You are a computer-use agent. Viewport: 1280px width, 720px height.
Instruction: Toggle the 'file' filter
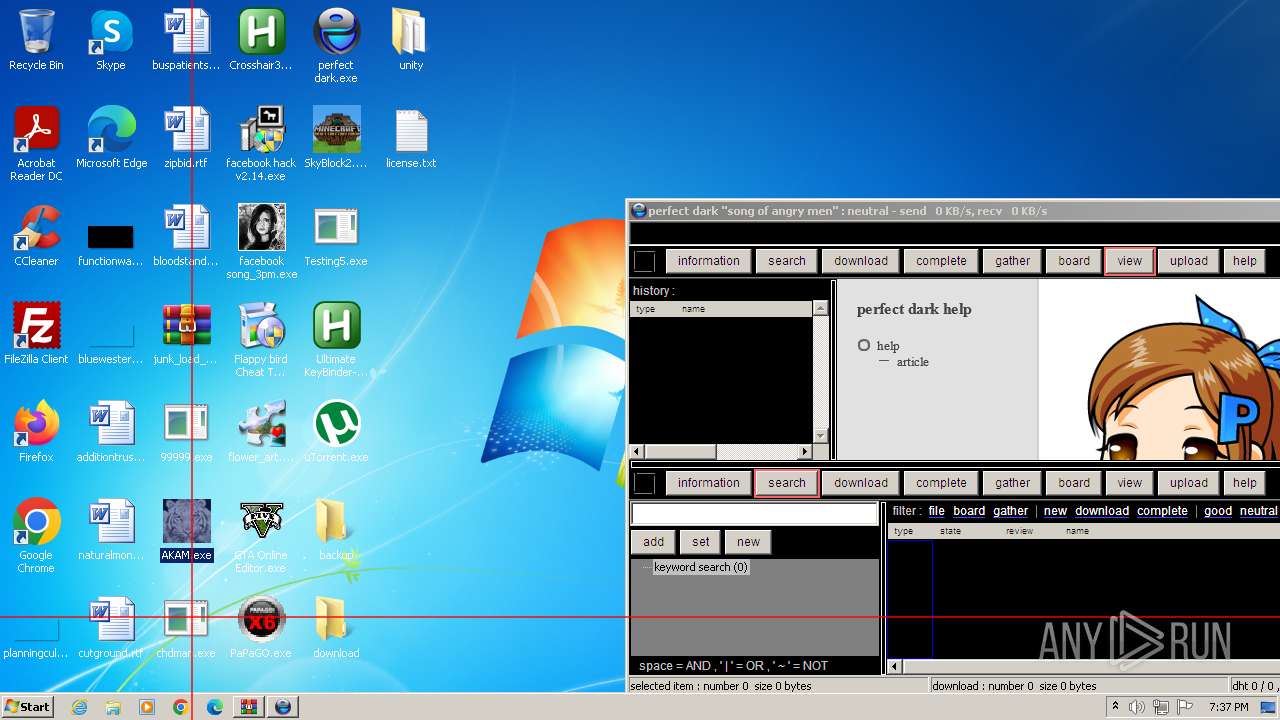tap(936, 511)
